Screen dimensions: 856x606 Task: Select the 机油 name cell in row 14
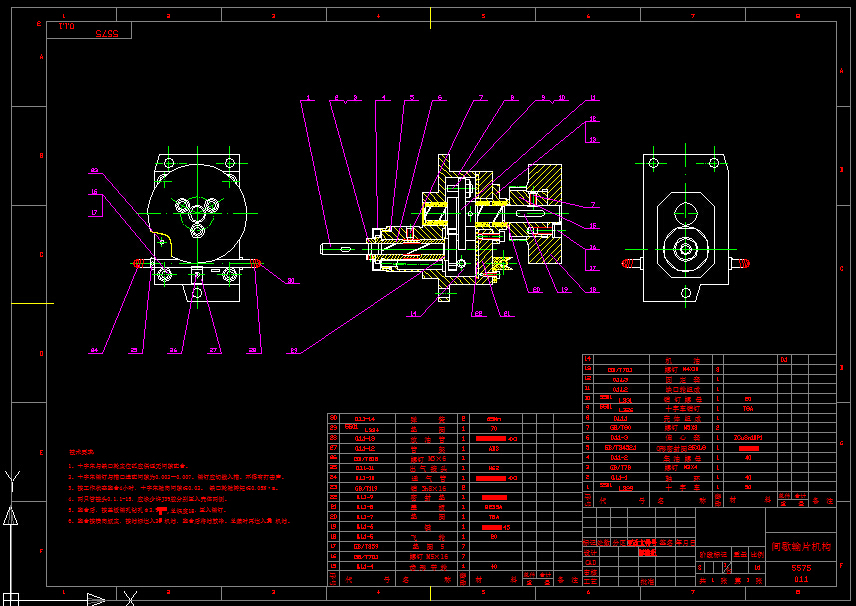coord(682,360)
